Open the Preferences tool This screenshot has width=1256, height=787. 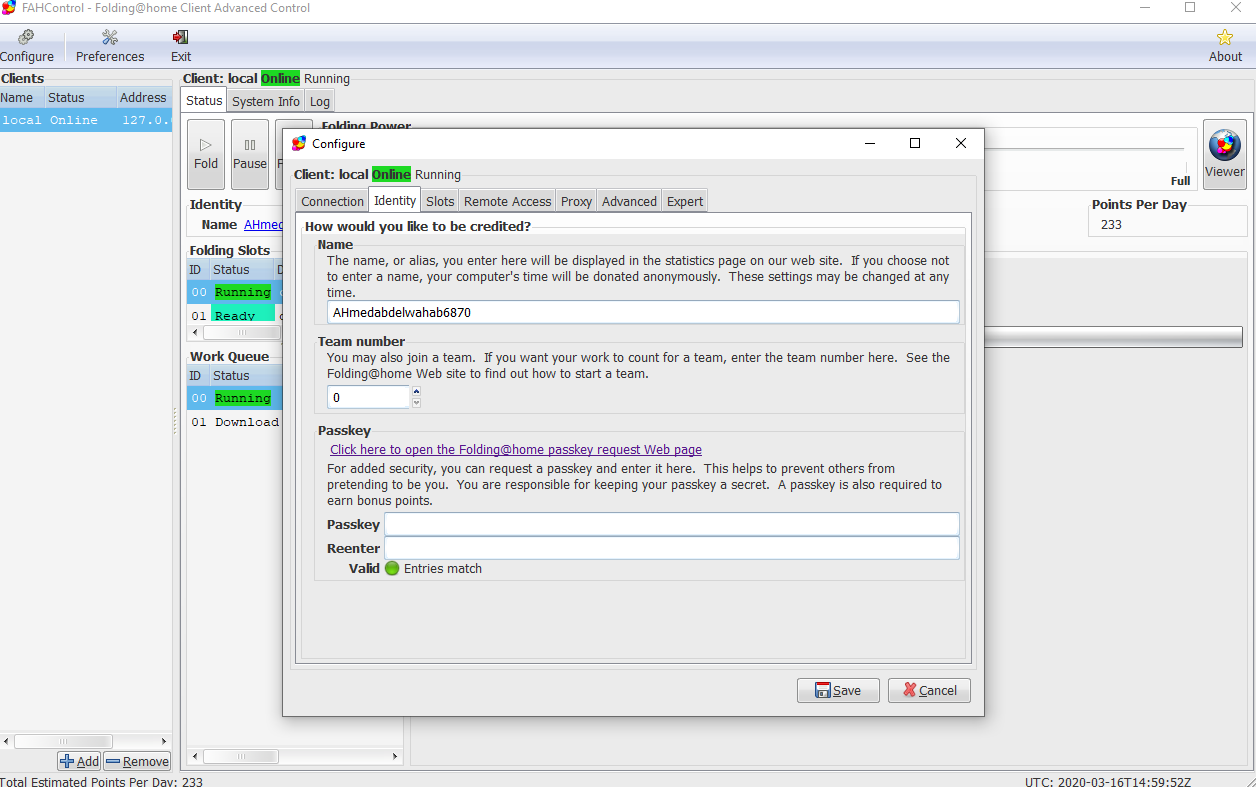coord(110,47)
